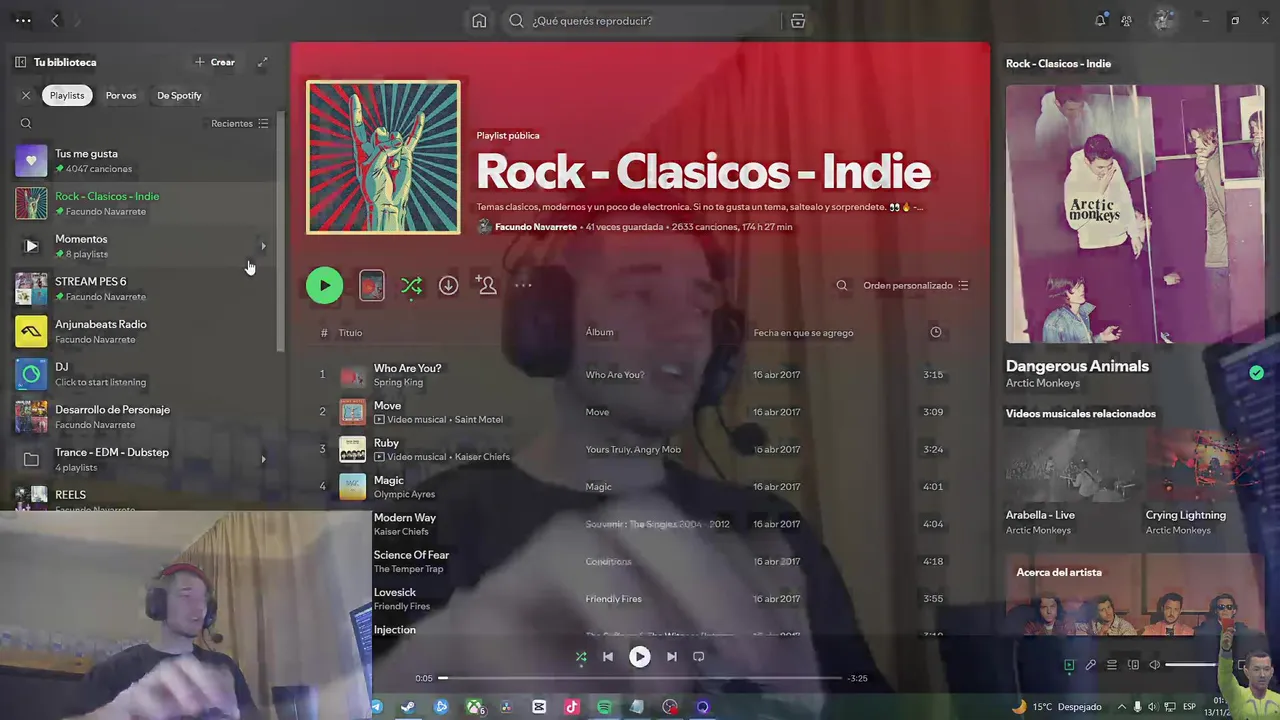The image size is (1280, 720).
Task: Adjust the volume slider
Action: pyautogui.click(x=1192, y=665)
